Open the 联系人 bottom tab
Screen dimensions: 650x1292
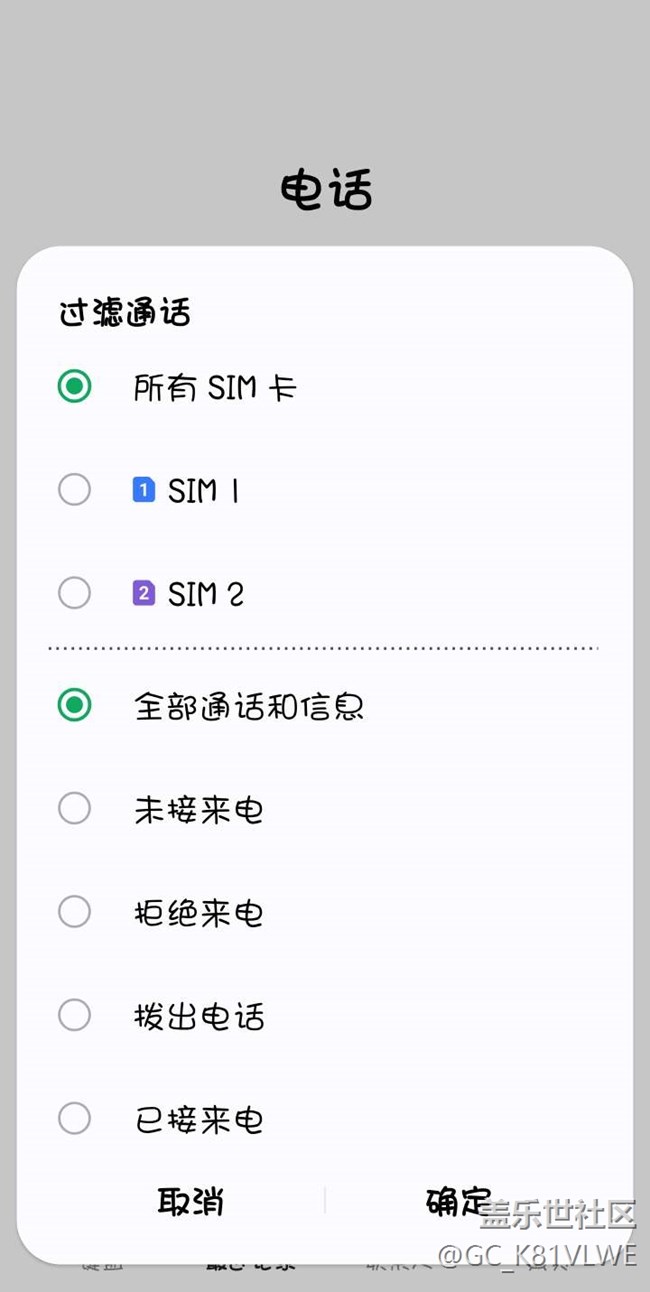point(400,1266)
